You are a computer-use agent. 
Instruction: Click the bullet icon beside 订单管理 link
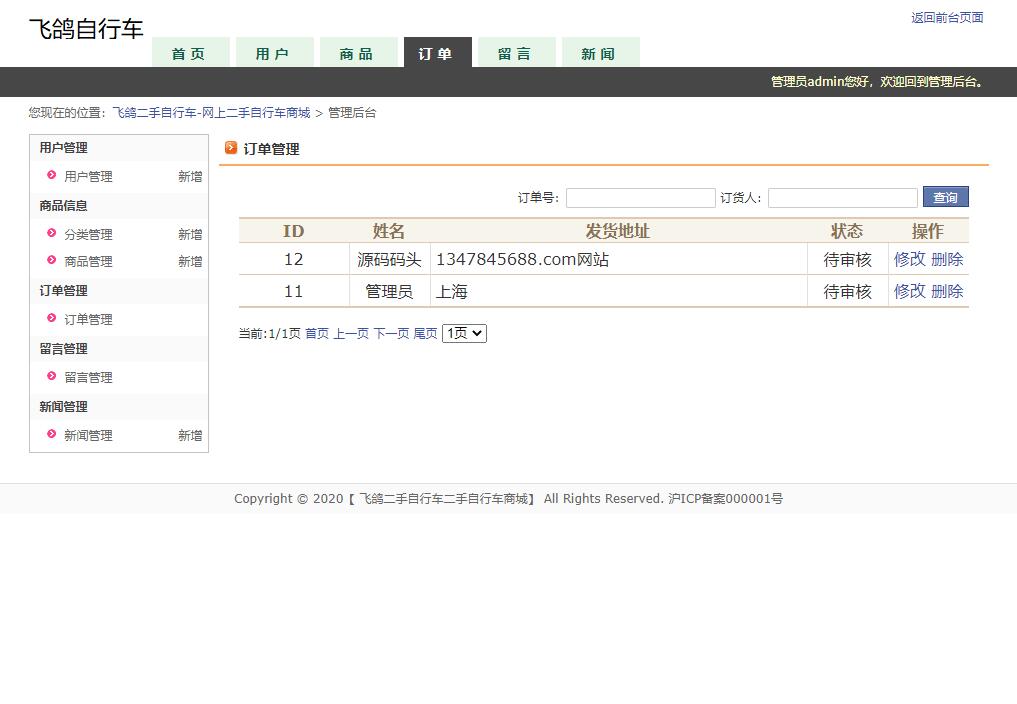(52, 319)
